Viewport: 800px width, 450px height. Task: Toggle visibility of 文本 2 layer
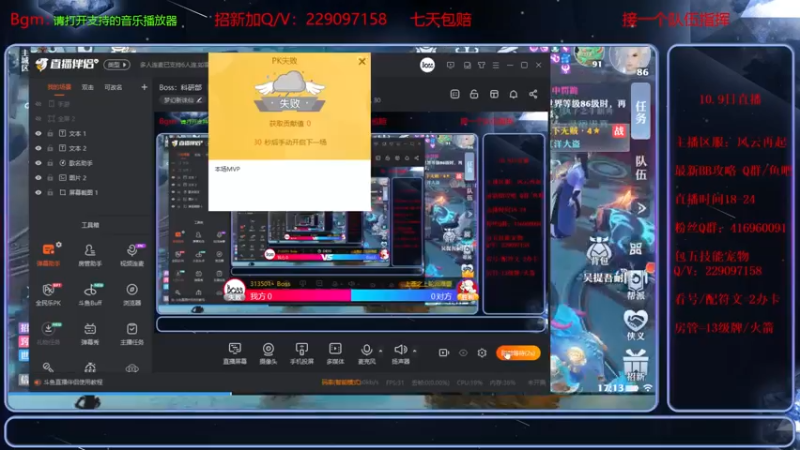pyautogui.click(x=38, y=148)
